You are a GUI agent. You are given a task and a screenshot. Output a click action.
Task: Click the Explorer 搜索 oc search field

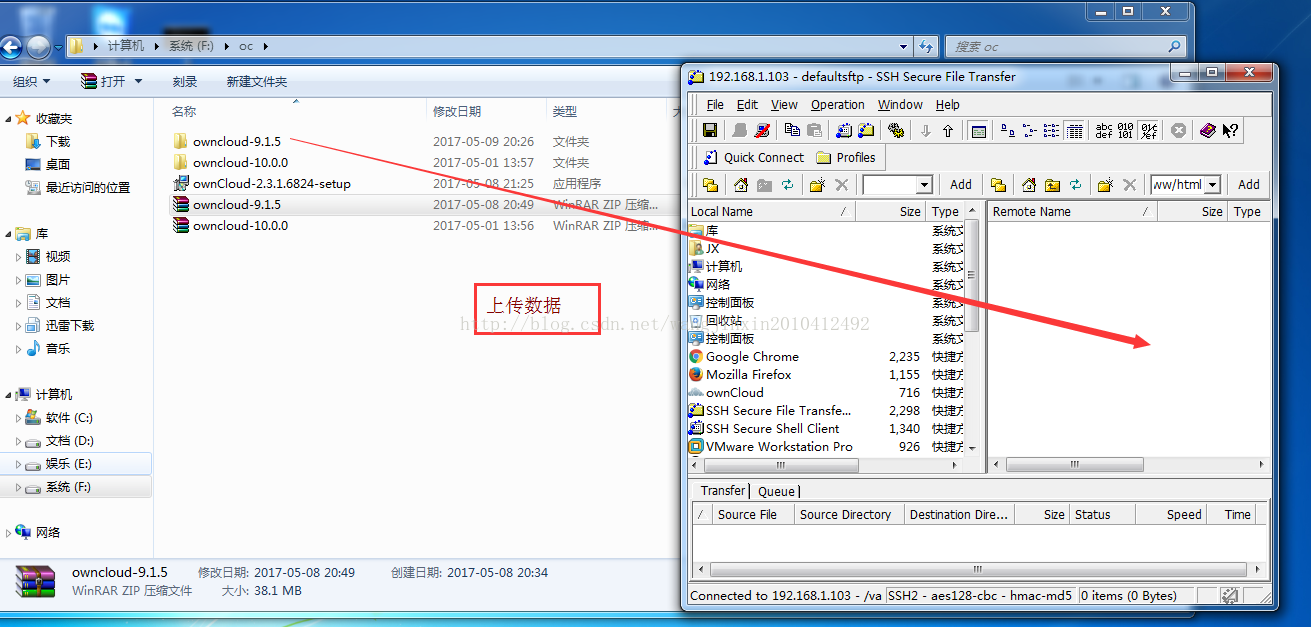click(1067, 46)
